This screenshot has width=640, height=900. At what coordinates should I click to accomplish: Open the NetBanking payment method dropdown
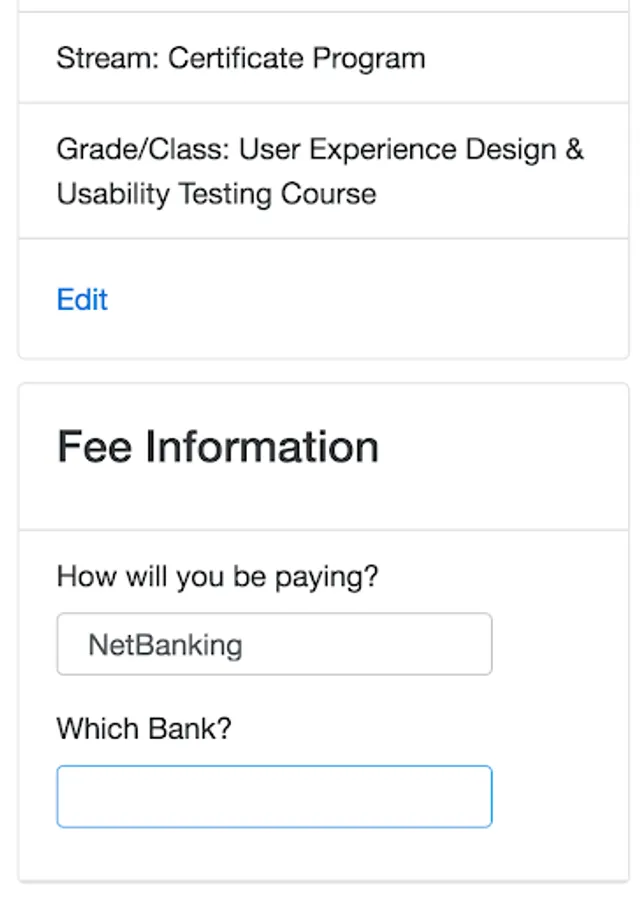click(274, 644)
